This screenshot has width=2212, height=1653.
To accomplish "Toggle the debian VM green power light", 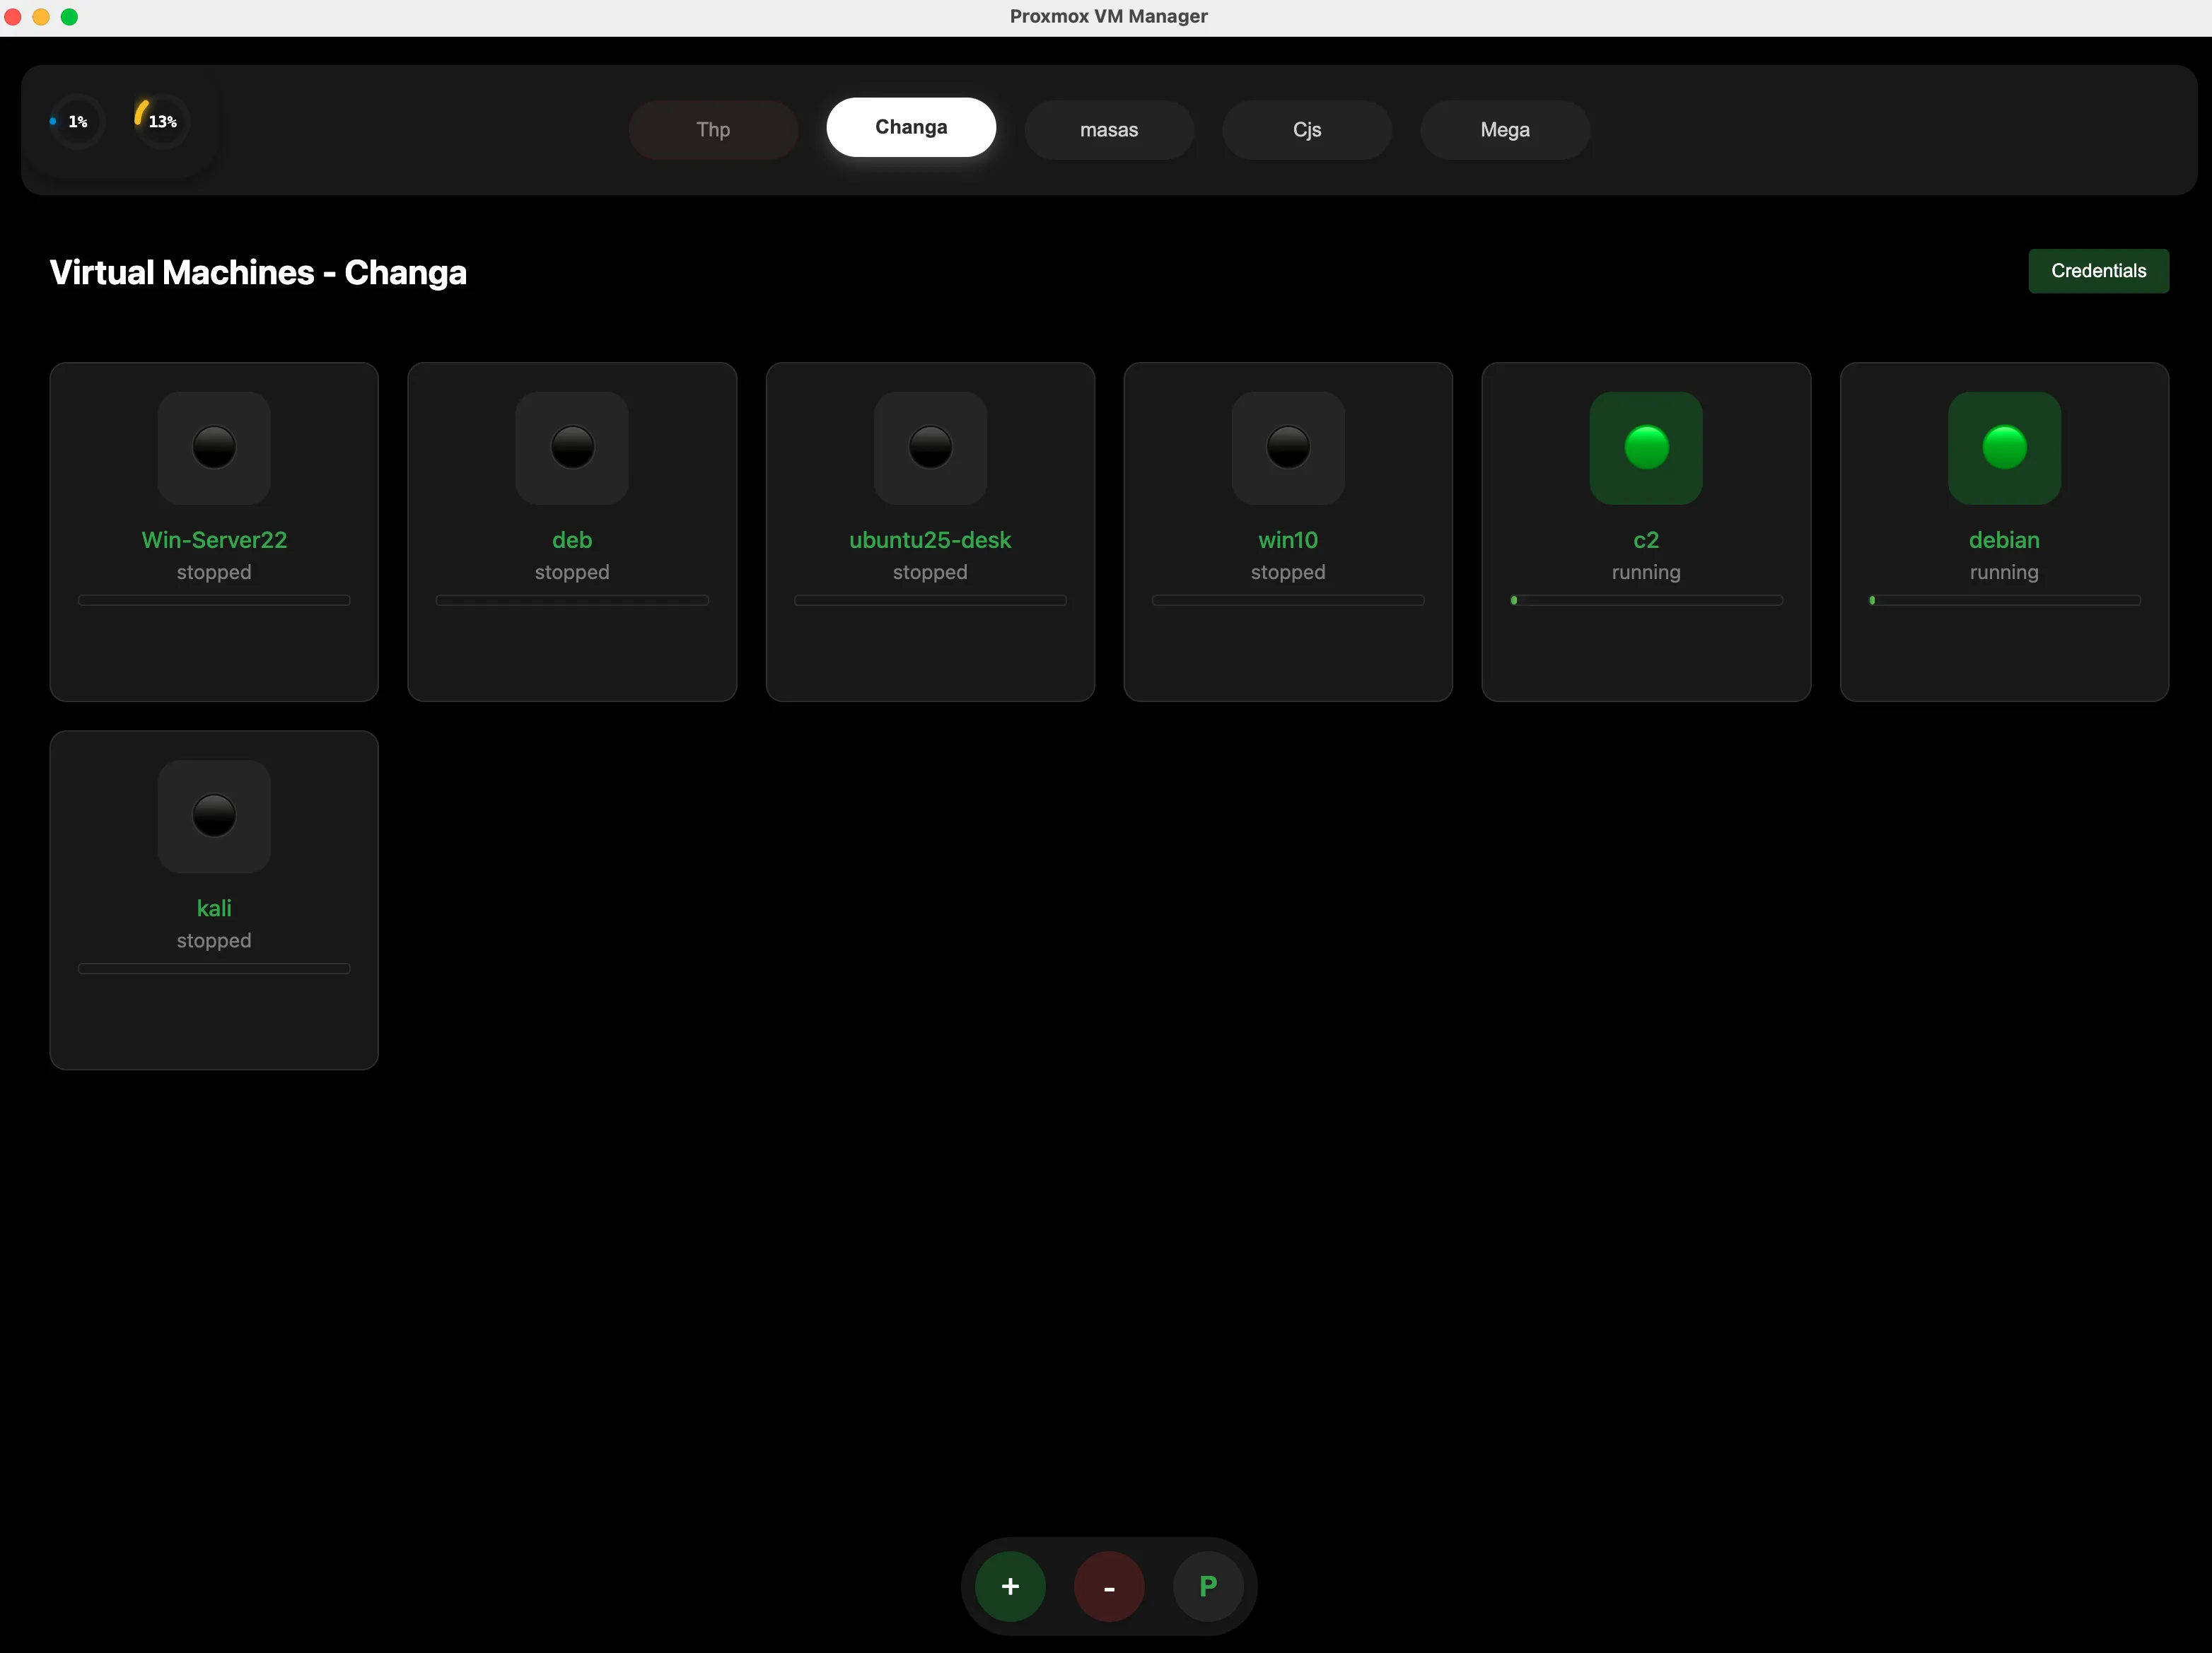I will coord(2004,447).
